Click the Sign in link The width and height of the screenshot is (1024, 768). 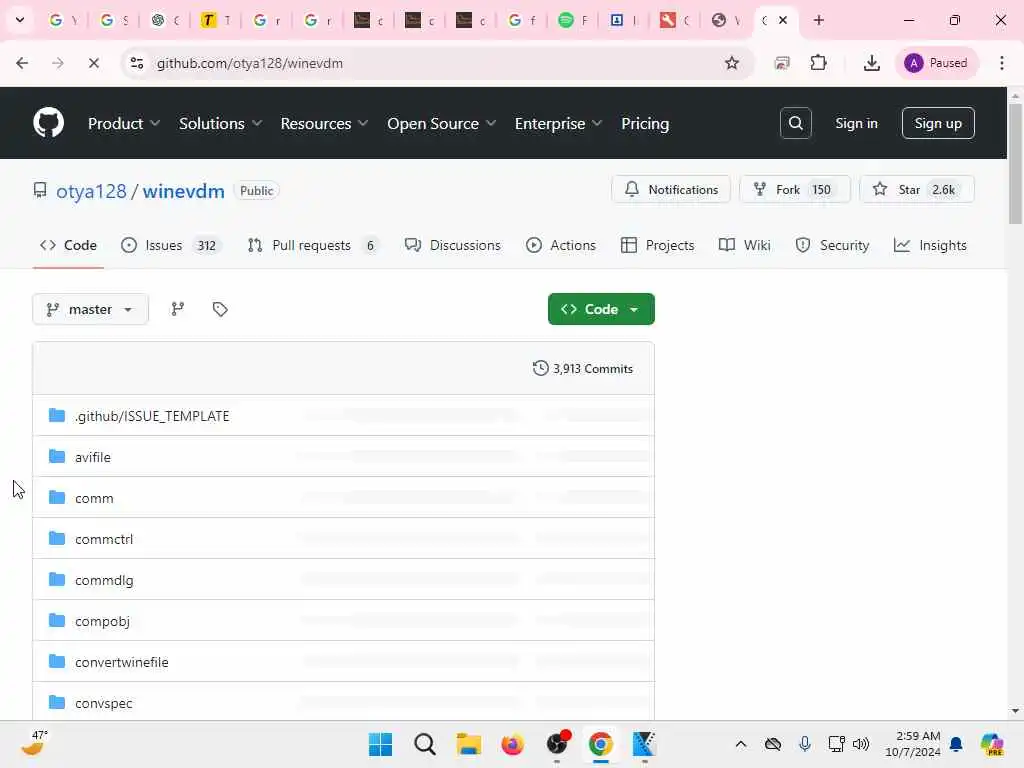coord(856,123)
